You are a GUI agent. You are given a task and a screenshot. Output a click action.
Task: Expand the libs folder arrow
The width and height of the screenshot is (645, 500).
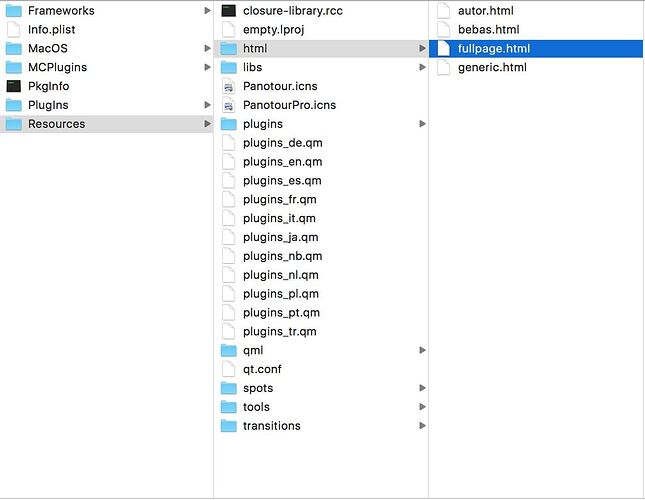(422, 67)
